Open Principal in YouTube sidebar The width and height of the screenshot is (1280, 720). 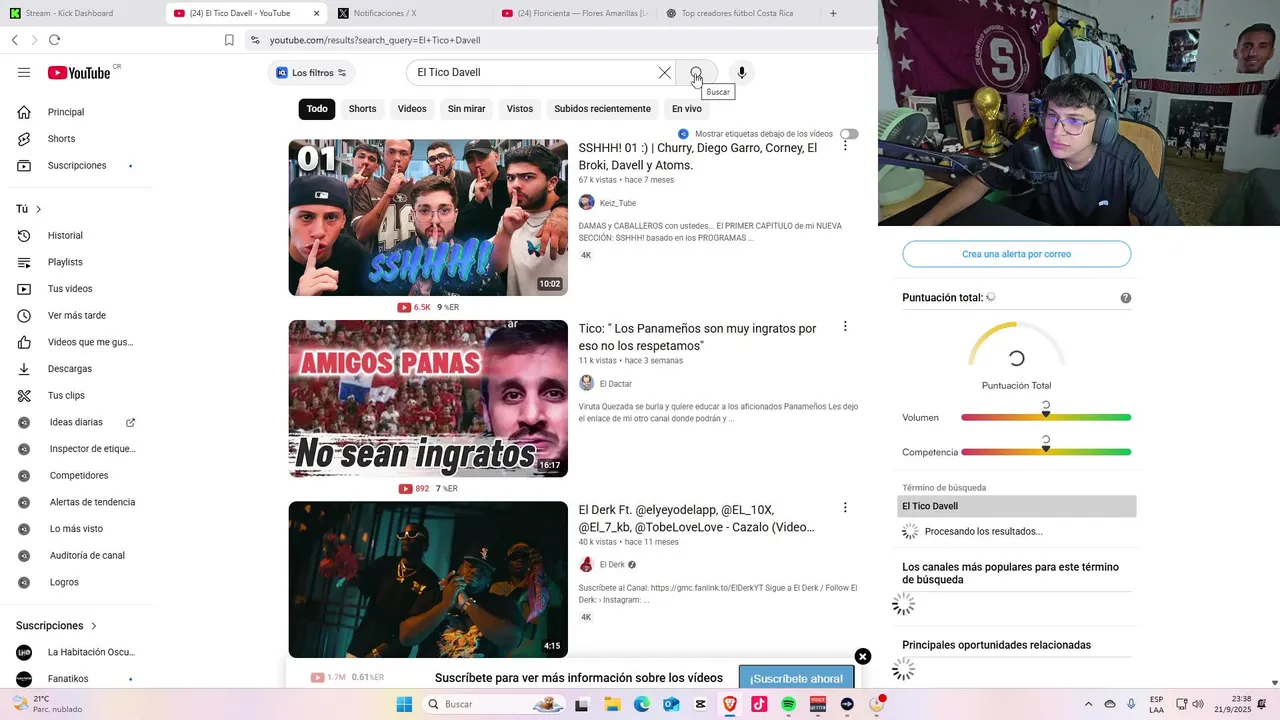[66, 112]
